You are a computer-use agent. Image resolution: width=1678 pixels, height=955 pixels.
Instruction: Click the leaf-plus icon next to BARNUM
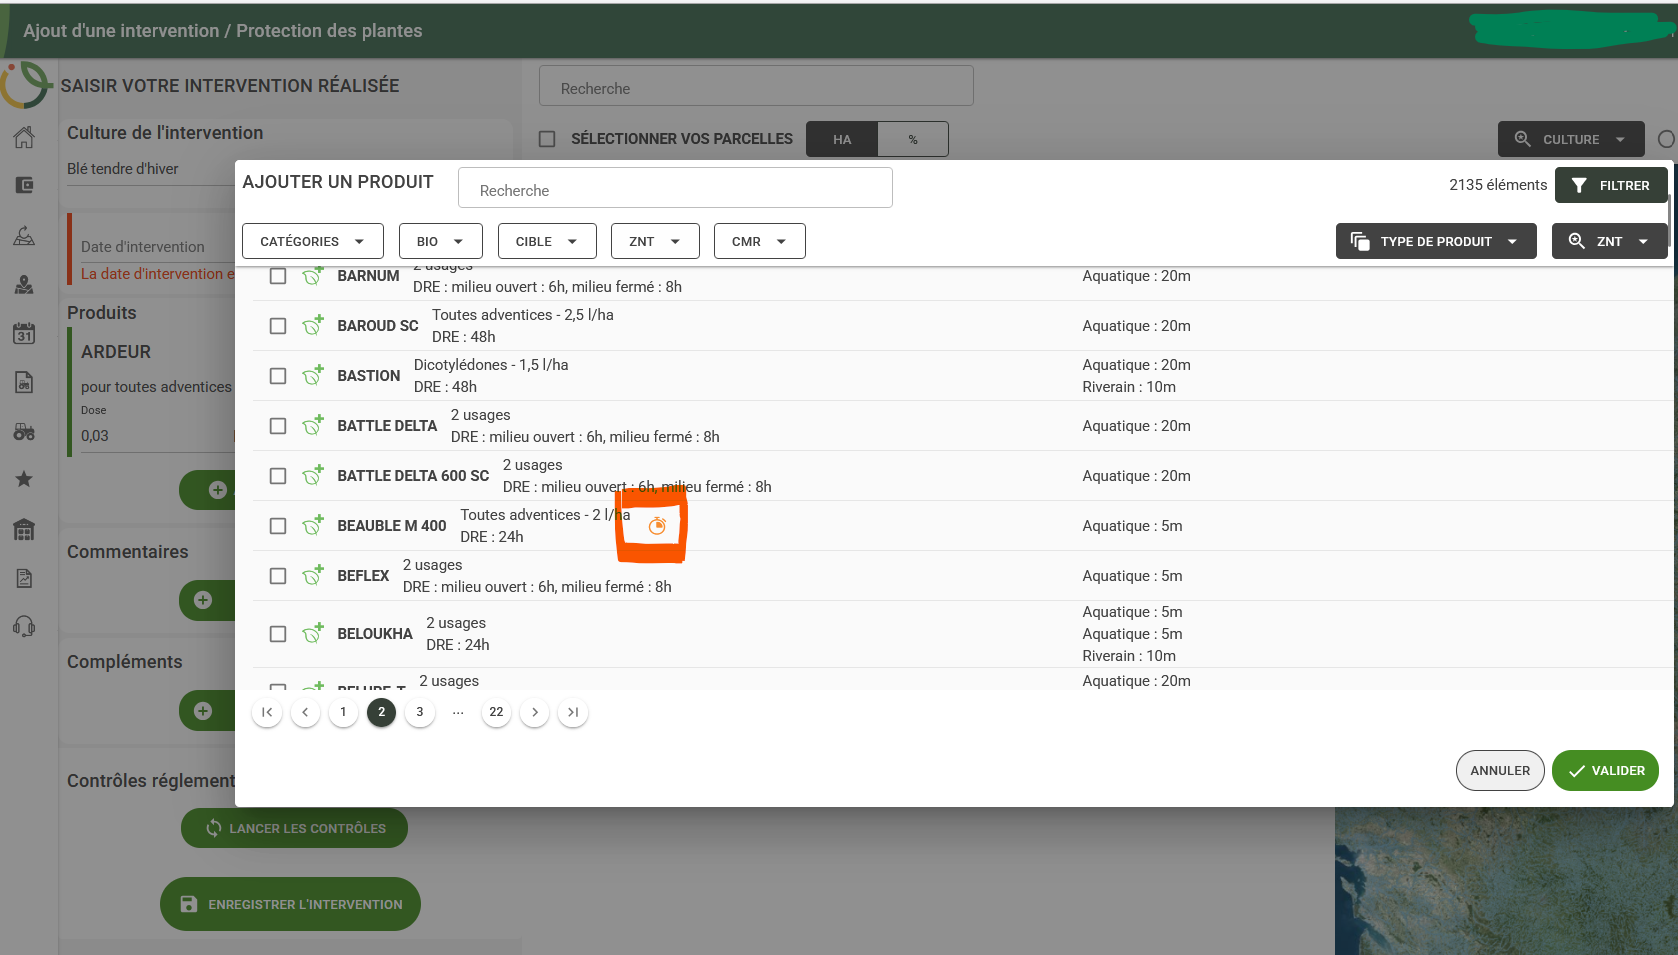[313, 275]
